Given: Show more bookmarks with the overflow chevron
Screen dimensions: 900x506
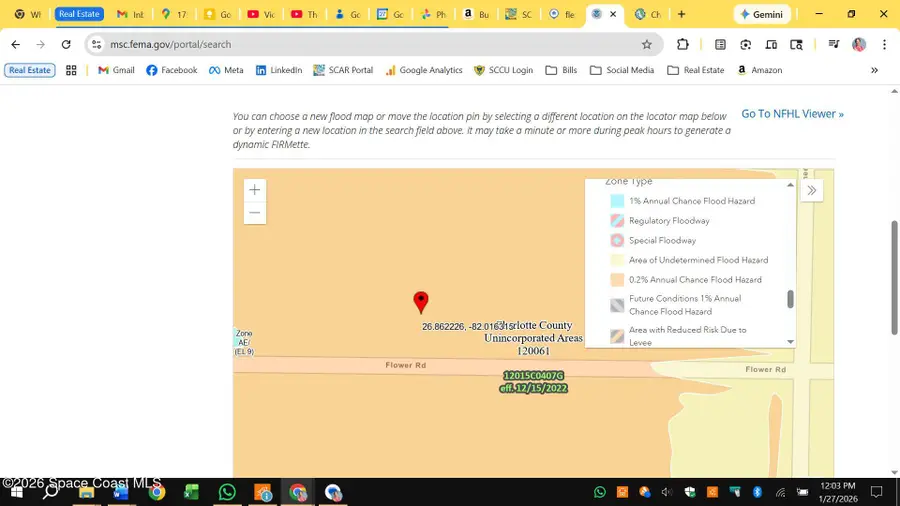Looking at the screenshot, I should point(874,70).
